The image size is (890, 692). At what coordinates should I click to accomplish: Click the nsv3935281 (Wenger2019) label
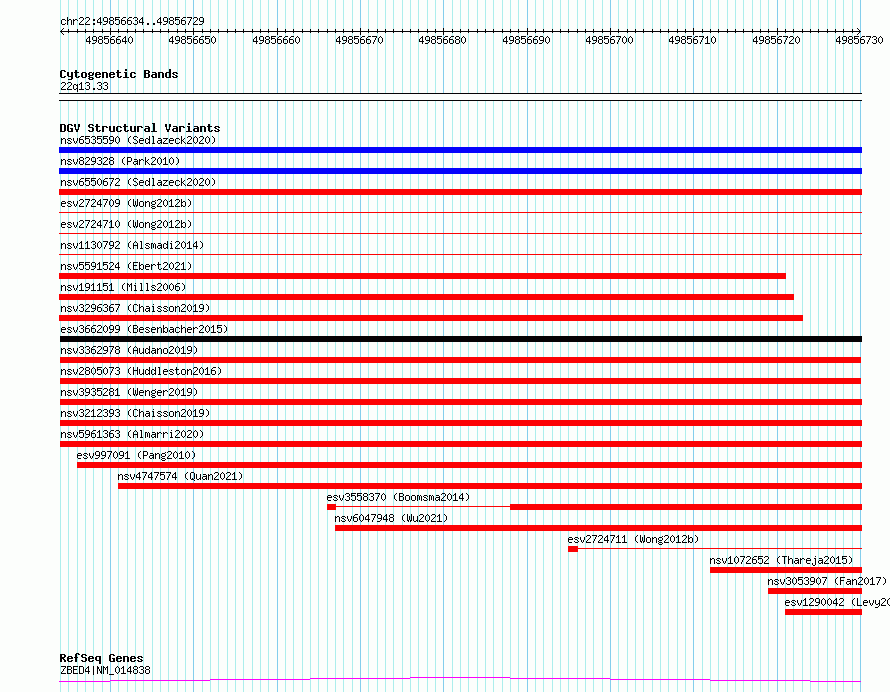coord(129,392)
